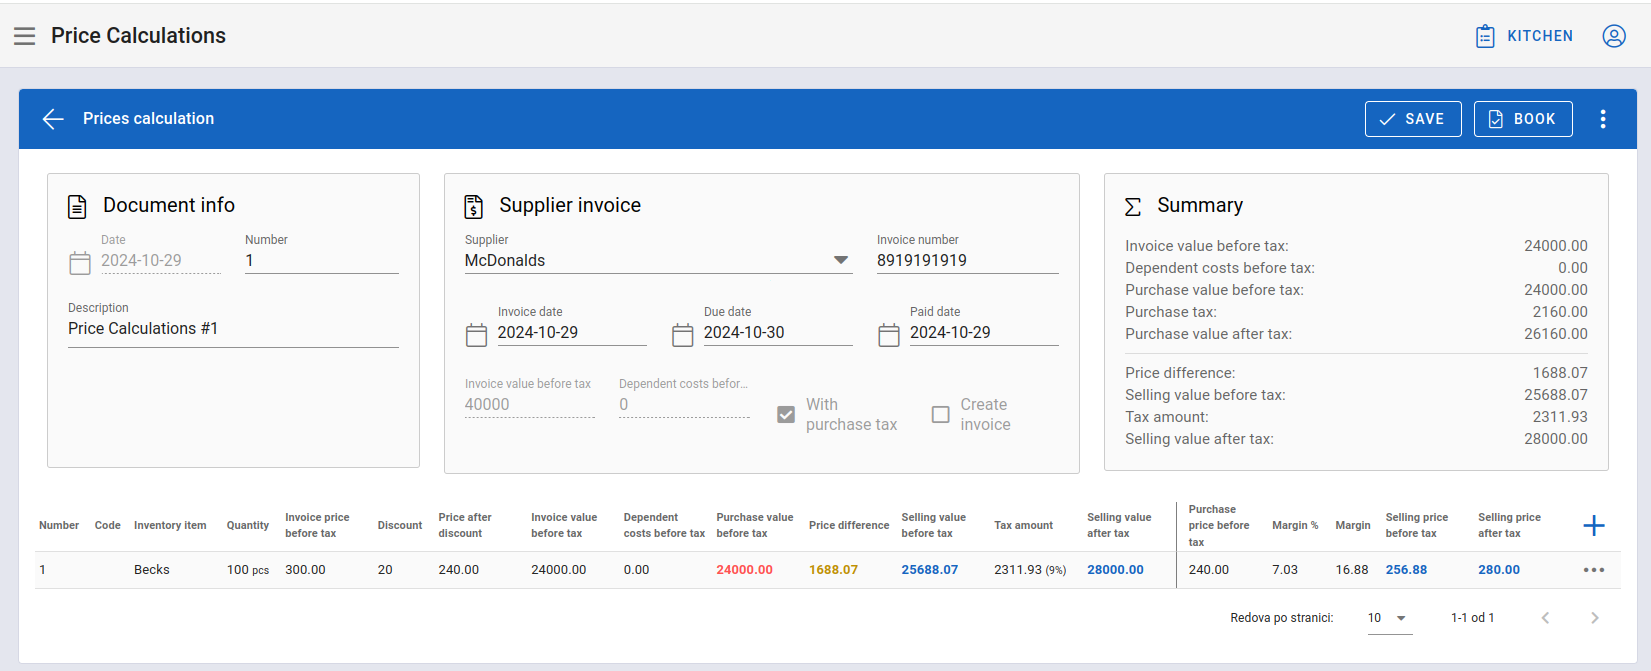Edit the Invoice number field

(x=967, y=260)
